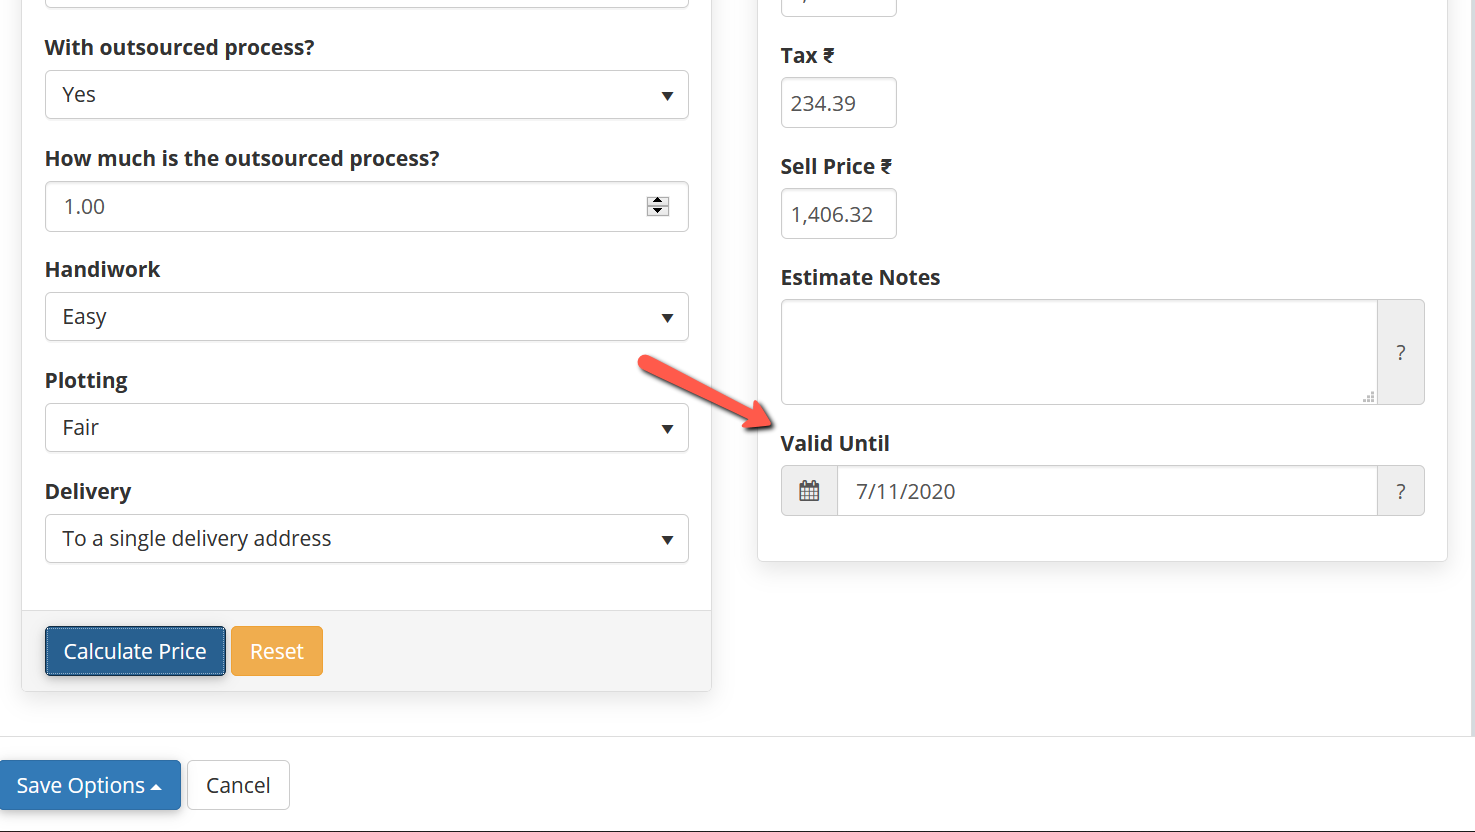Click the calendar icon beside Valid Until

coord(809,491)
